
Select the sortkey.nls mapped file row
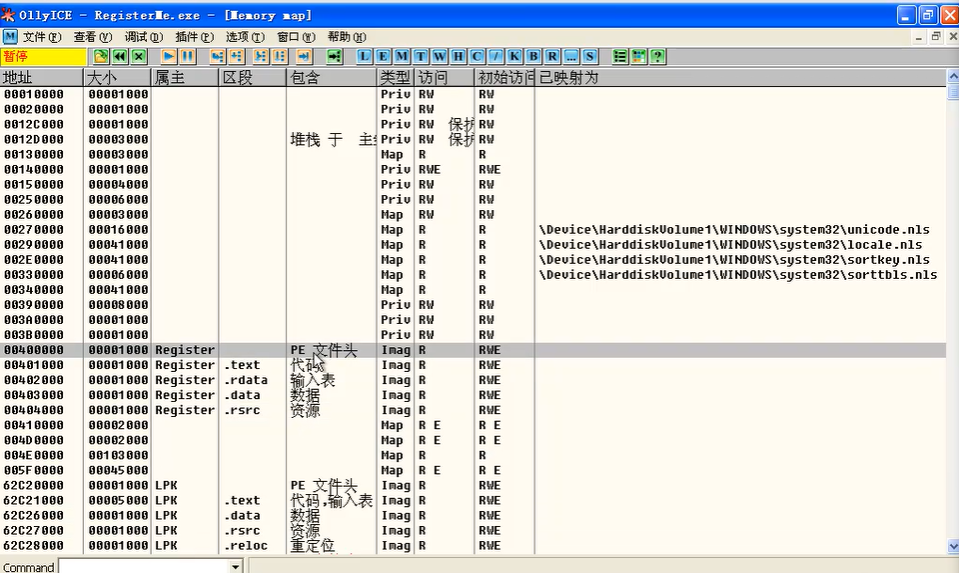[473, 260]
